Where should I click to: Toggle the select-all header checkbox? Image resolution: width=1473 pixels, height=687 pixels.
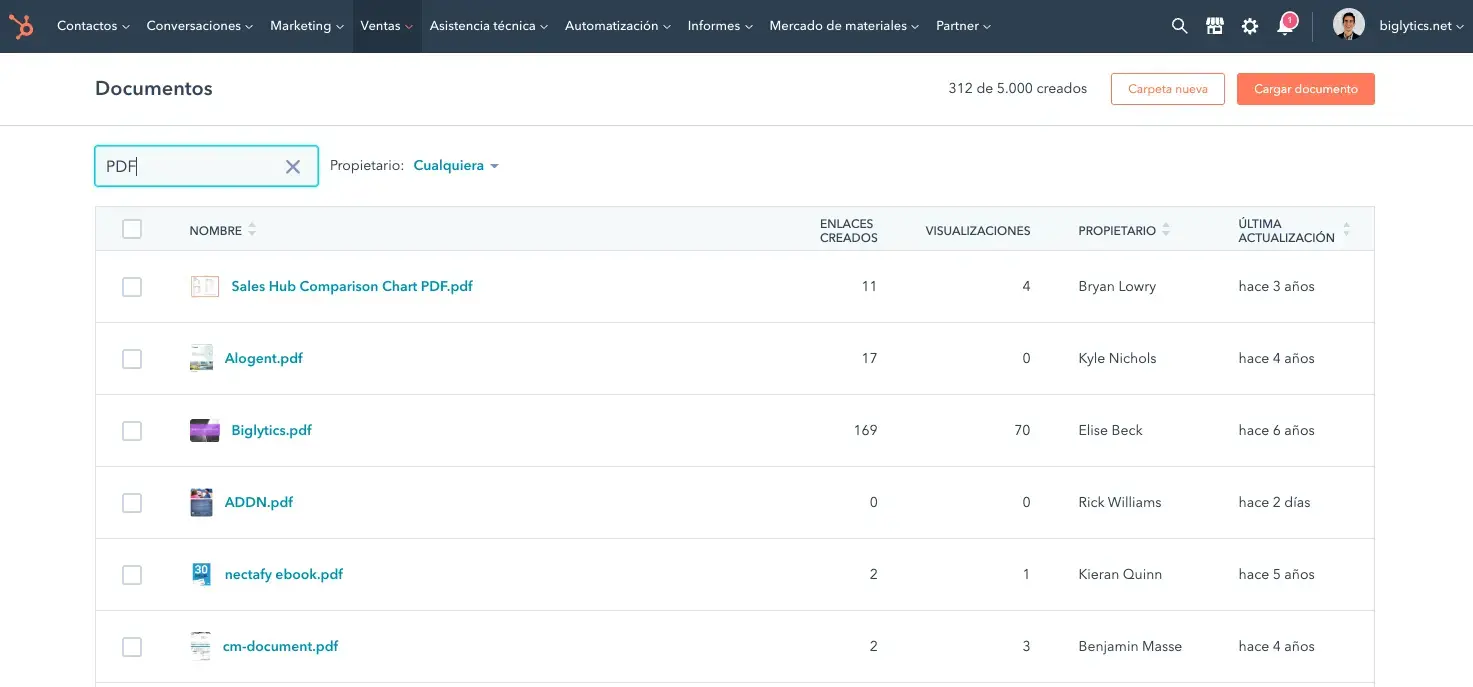(132, 229)
